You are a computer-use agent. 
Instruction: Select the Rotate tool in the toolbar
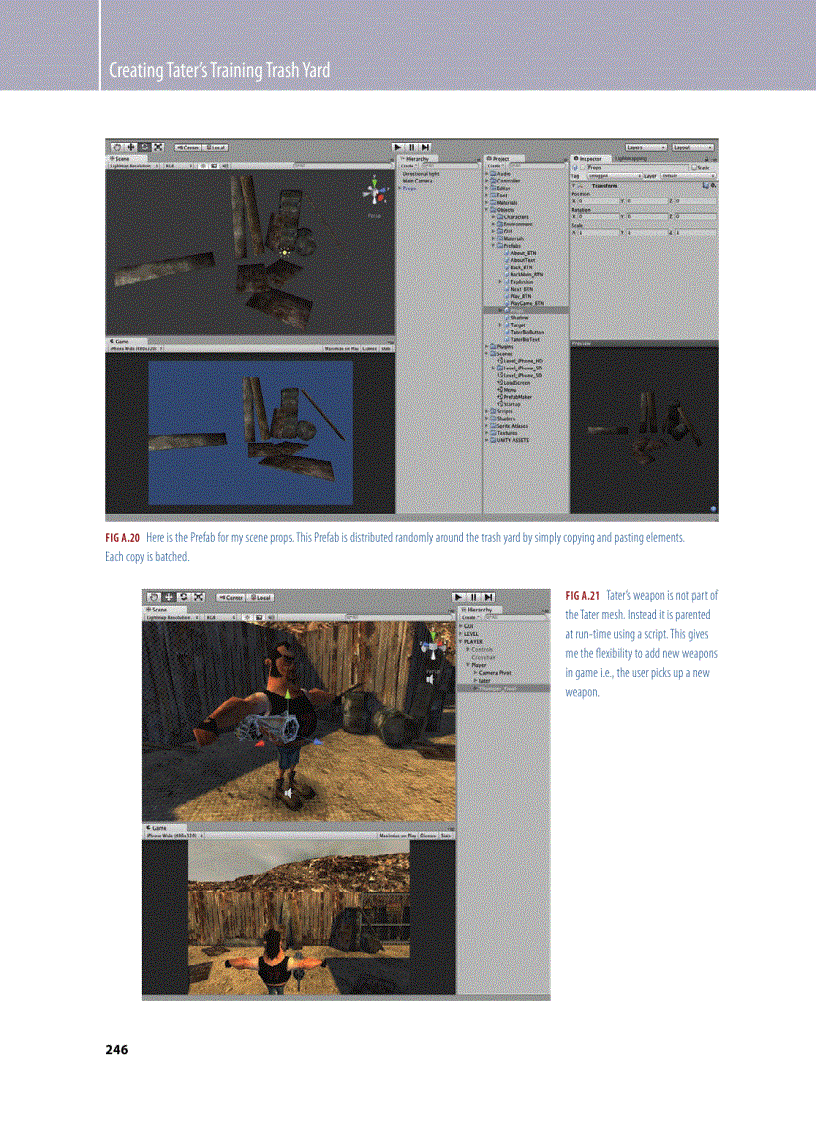coord(144,147)
